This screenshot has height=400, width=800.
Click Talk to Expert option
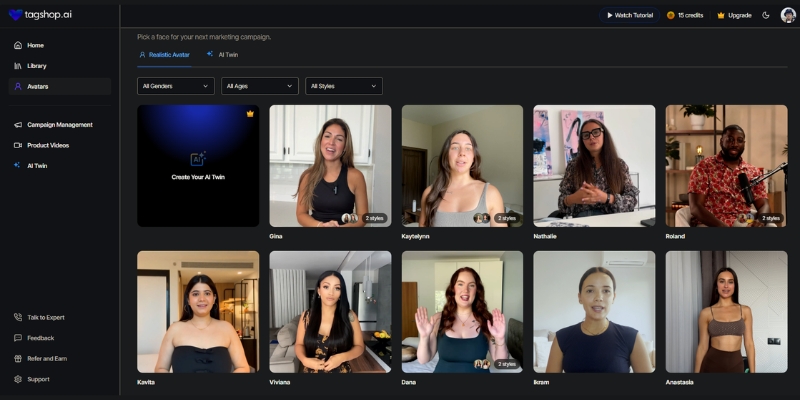[45, 317]
